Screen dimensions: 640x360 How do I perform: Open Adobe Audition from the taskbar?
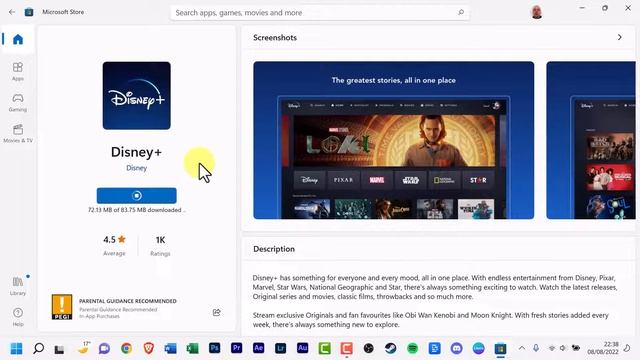click(x=302, y=348)
